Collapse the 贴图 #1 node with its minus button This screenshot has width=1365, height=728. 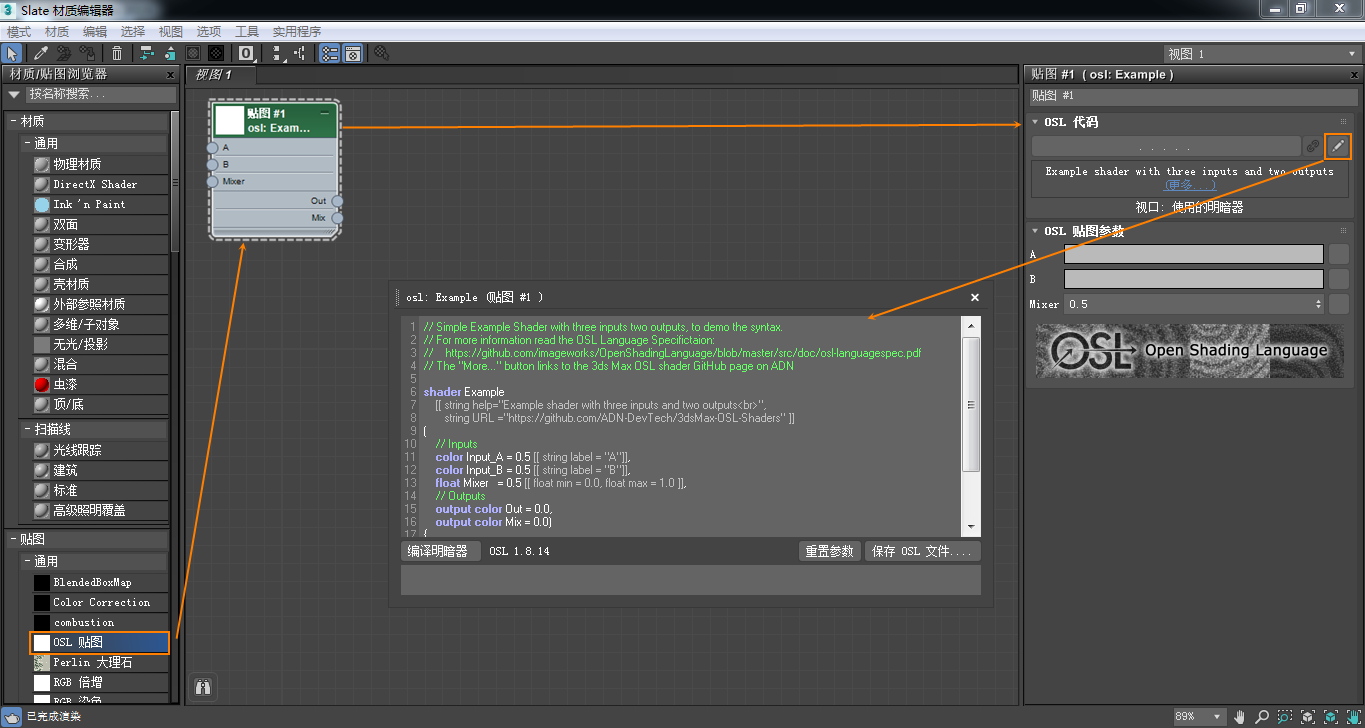coord(324,113)
